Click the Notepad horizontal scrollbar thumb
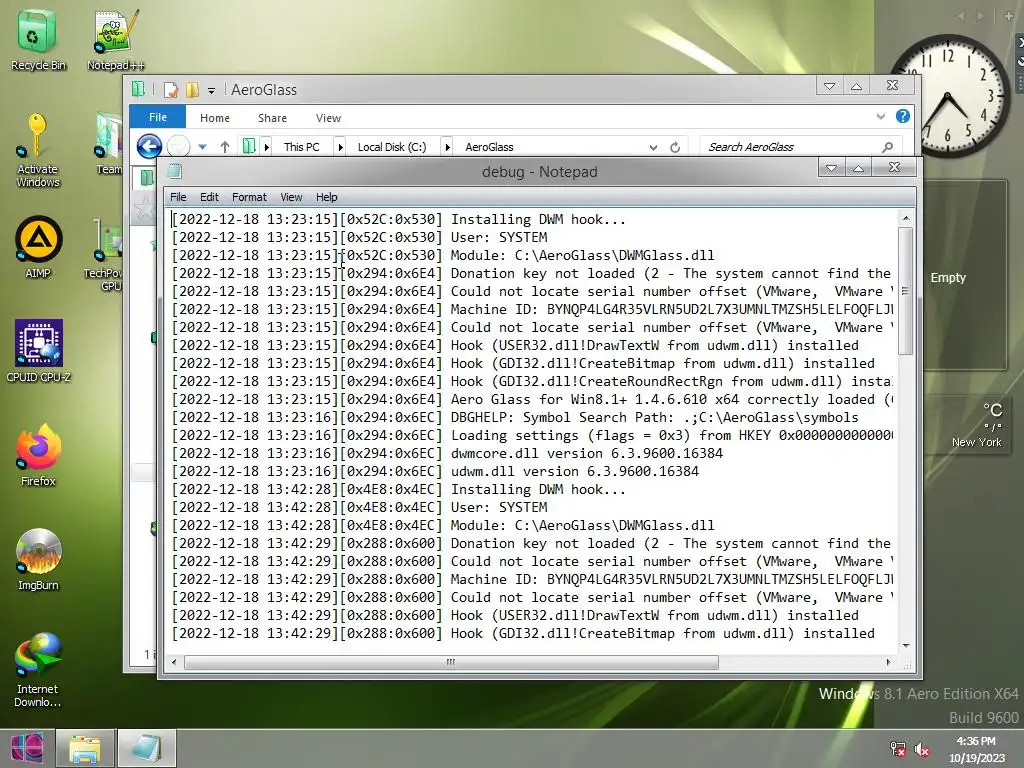 [451, 662]
